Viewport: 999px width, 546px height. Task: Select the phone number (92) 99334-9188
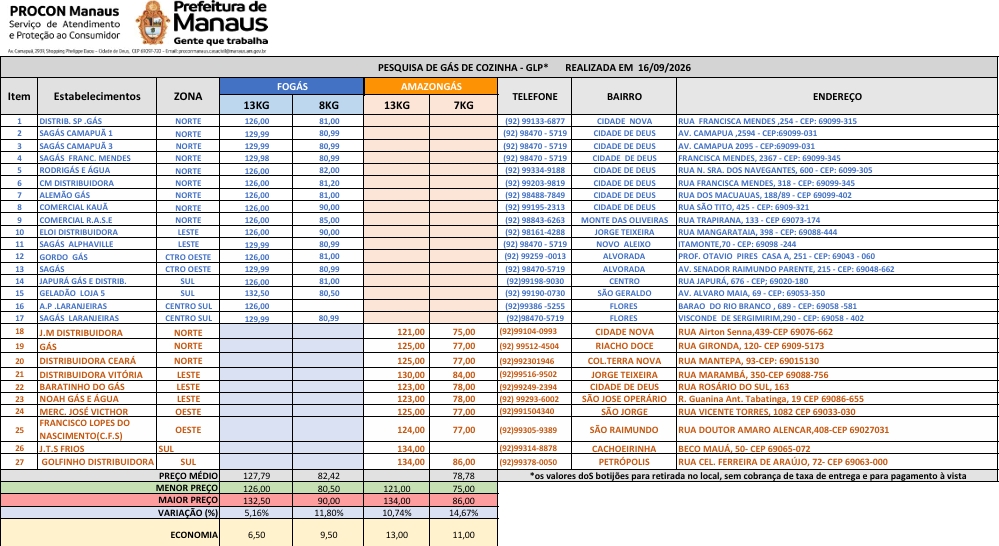click(x=535, y=170)
